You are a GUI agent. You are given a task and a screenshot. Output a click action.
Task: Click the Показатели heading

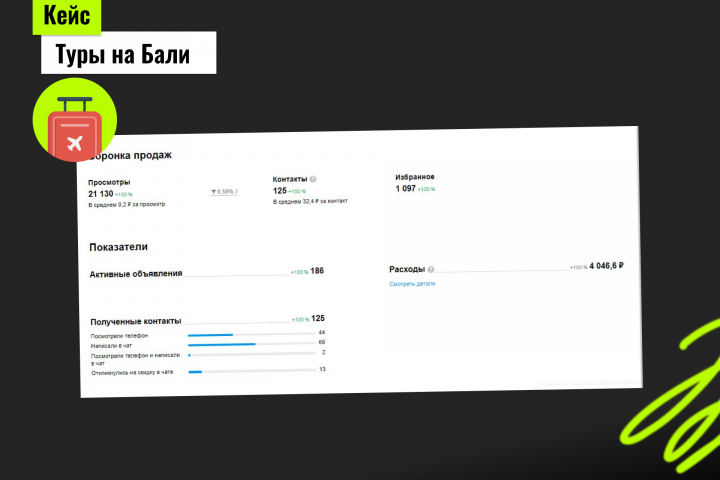pyautogui.click(x=118, y=247)
